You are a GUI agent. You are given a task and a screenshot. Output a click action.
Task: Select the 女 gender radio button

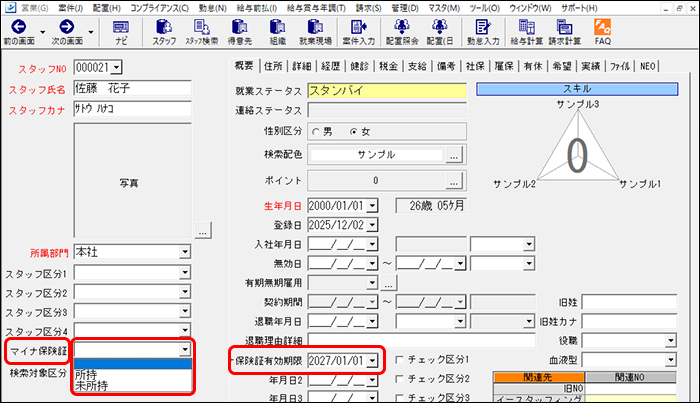pyautogui.click(x=354, y=132)
